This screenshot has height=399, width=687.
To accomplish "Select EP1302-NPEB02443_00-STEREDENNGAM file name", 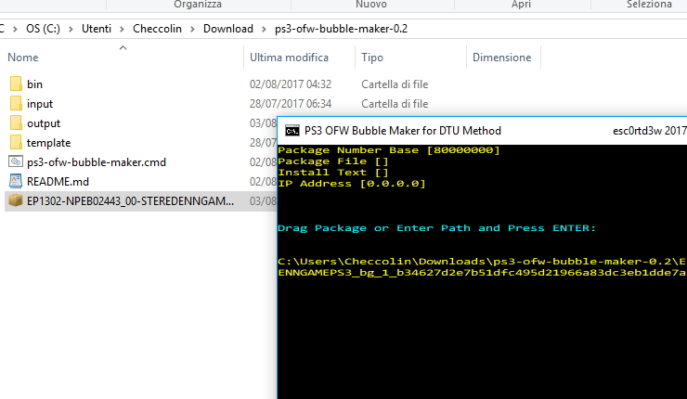I will coord(130,201).
